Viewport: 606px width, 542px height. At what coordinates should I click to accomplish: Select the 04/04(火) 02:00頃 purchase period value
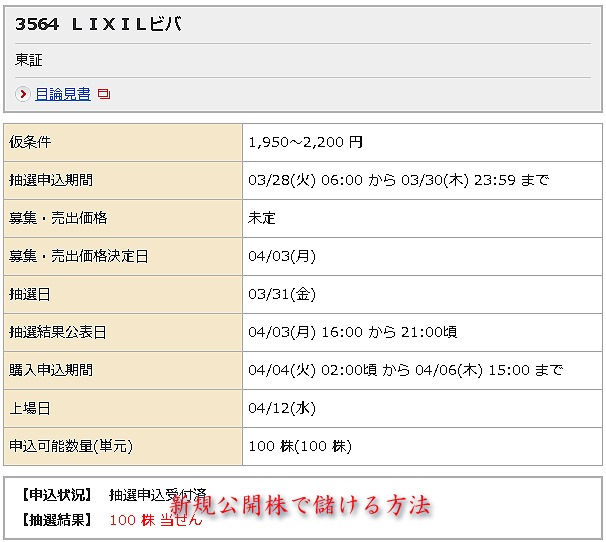coord(405,370)
